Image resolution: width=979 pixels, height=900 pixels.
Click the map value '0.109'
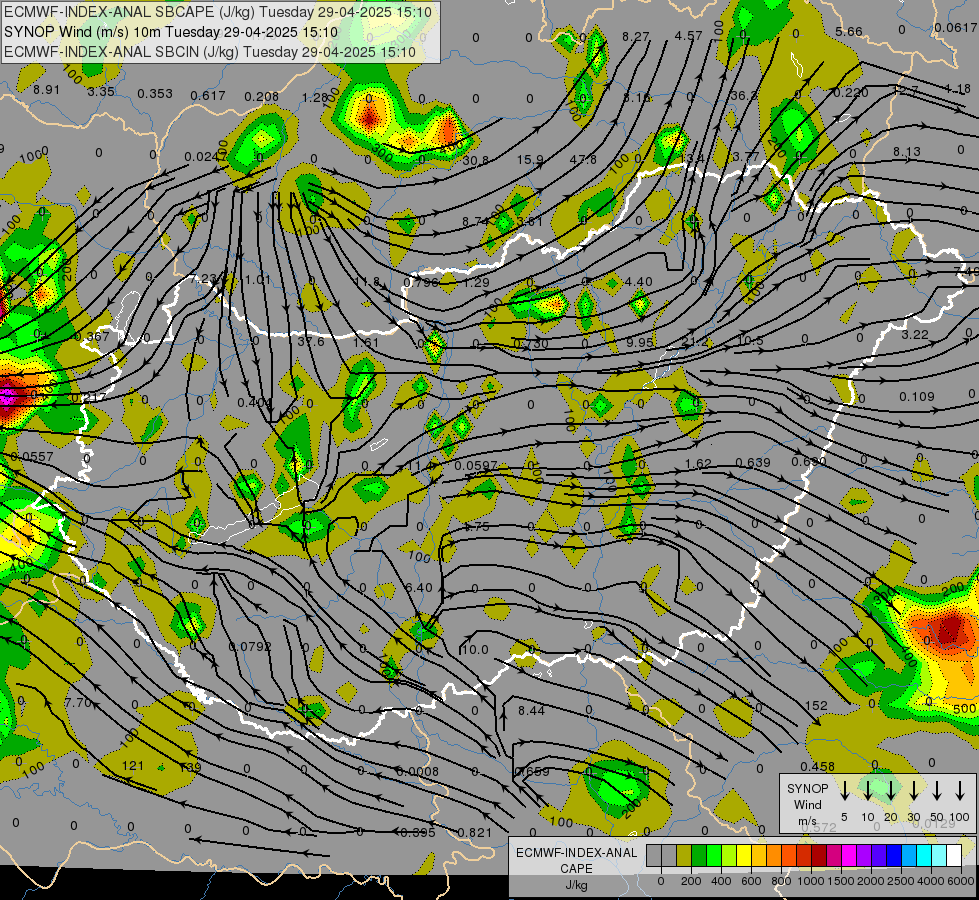pyautogui.click(x=917, y=397)
